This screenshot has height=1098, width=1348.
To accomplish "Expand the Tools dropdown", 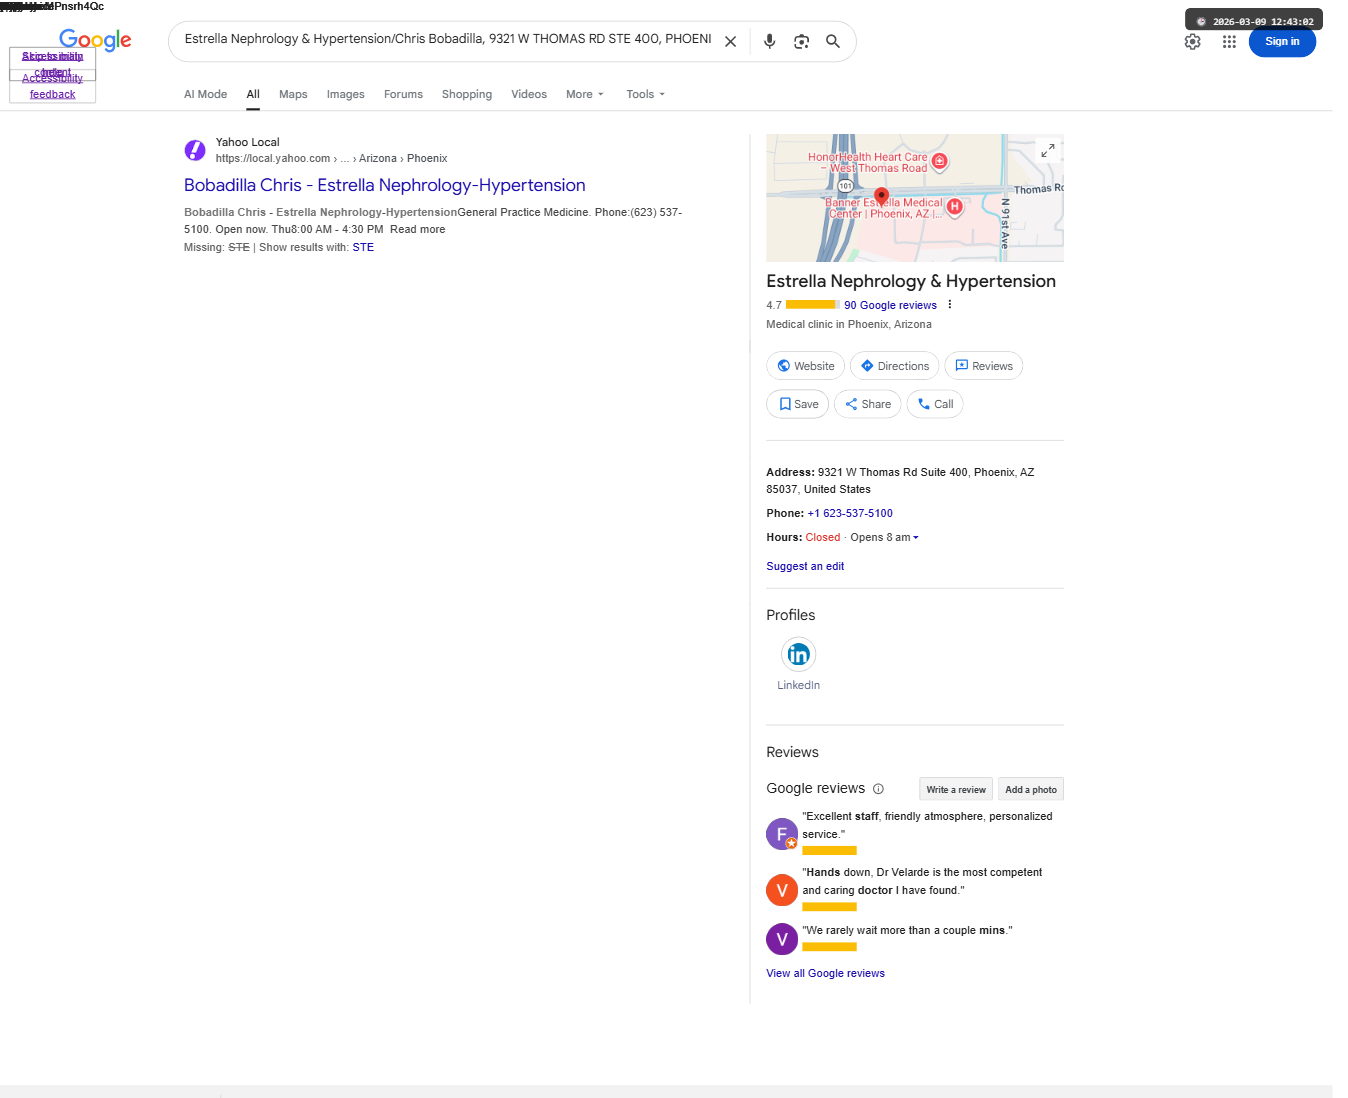I will [x=645, y=94].
